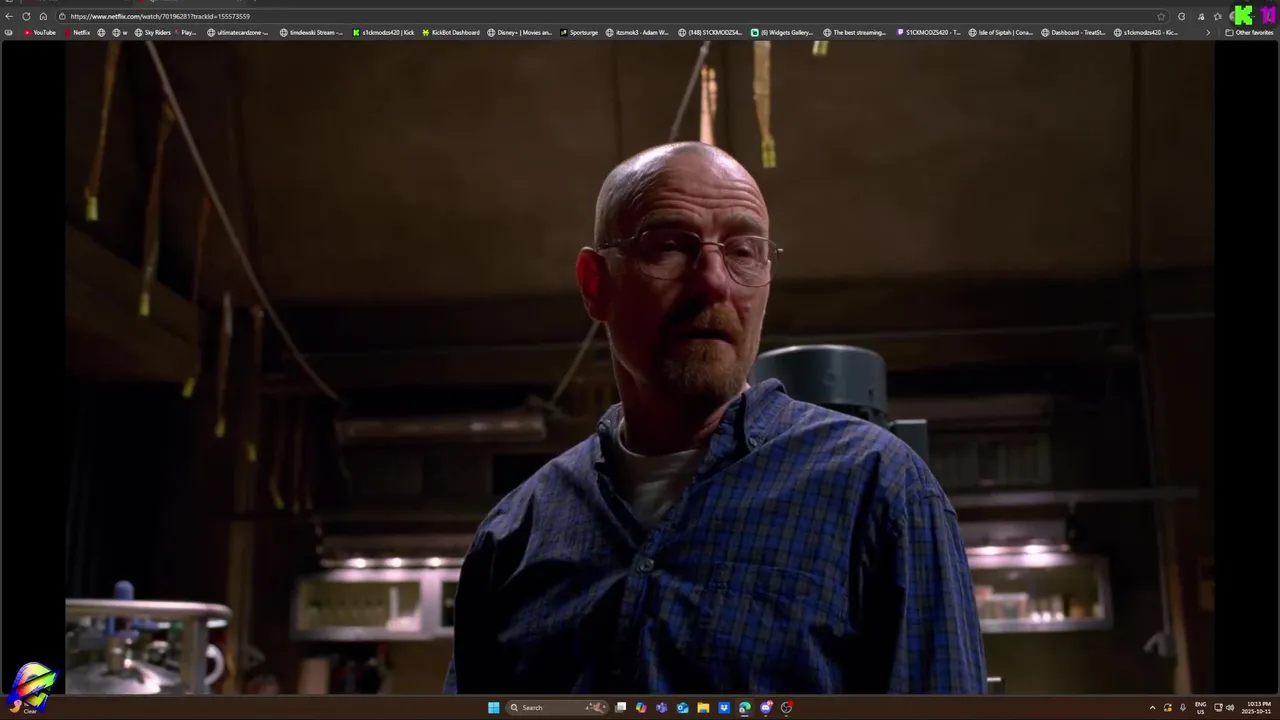This screenshot has height=720, width=1280.
Task: Switch the ENG US input language
Action: point(1200,708)
